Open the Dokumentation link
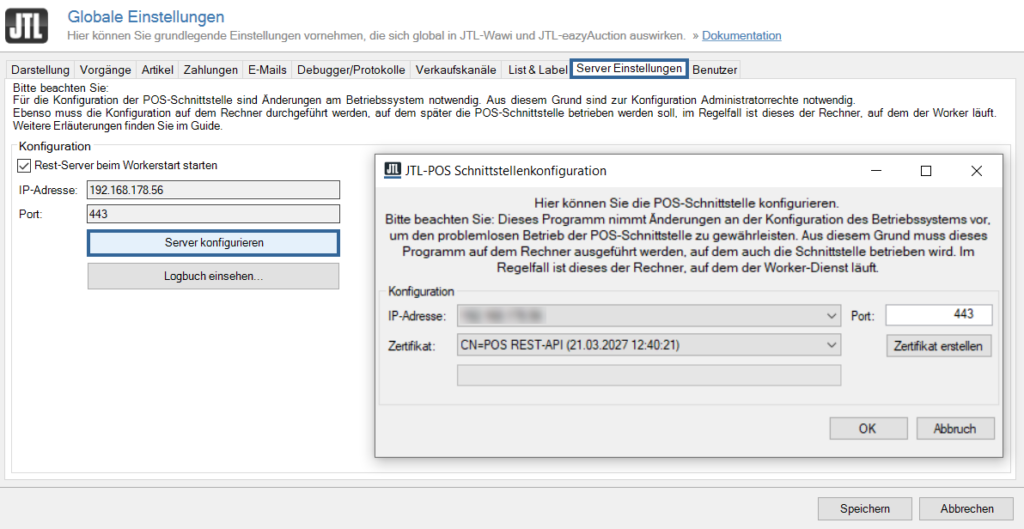The image size is (1024, 529). click(x=741, y=35)
